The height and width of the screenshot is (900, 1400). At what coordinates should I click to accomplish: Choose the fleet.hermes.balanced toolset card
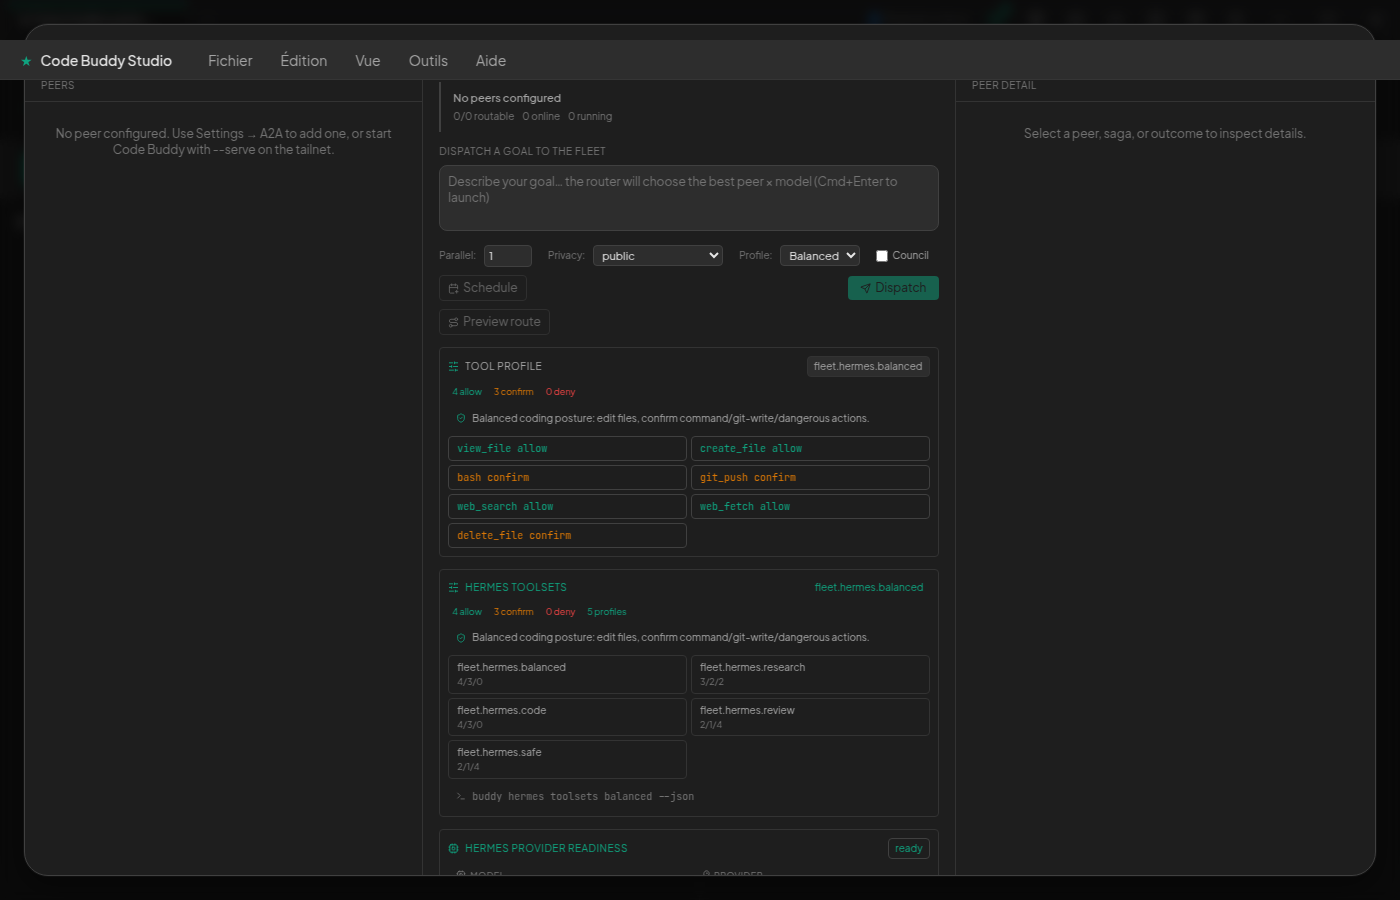[x=568, y=674]
